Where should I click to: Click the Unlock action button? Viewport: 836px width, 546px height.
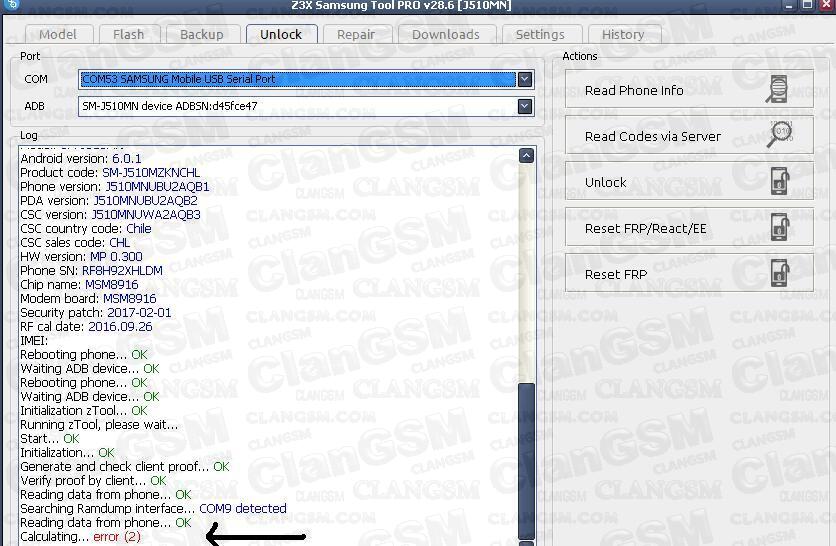(x=689, y=182)
